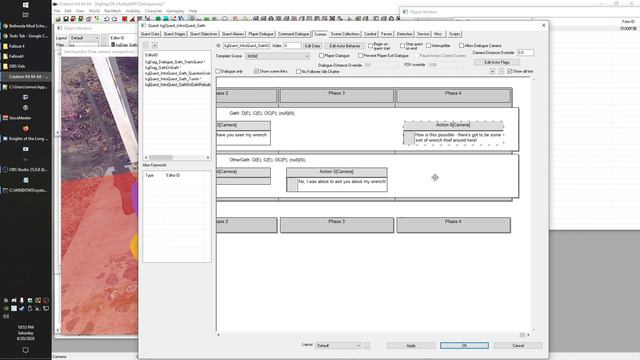Open the Scripts tab
640x360 pixels.
[454, 34]
